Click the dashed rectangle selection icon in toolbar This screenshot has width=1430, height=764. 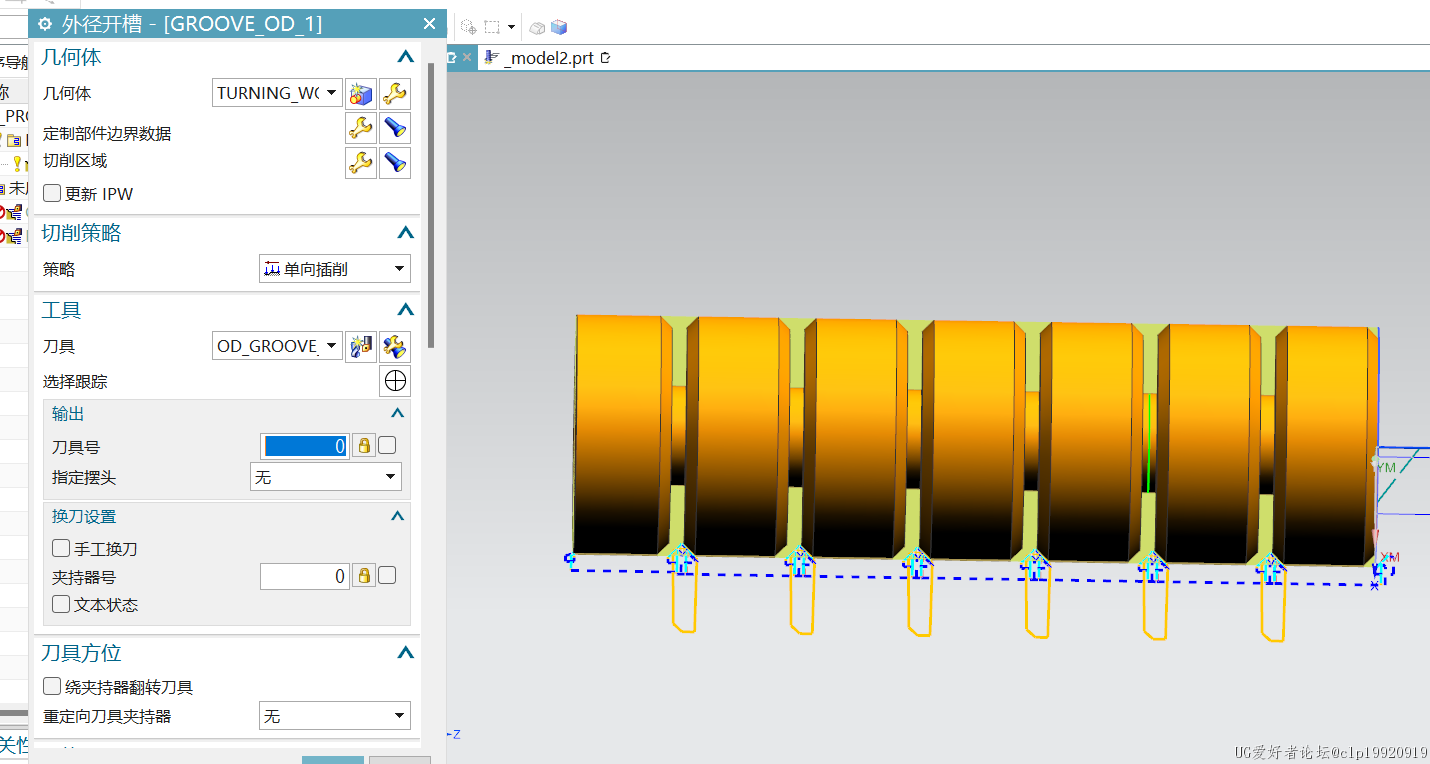click(492, 27)
